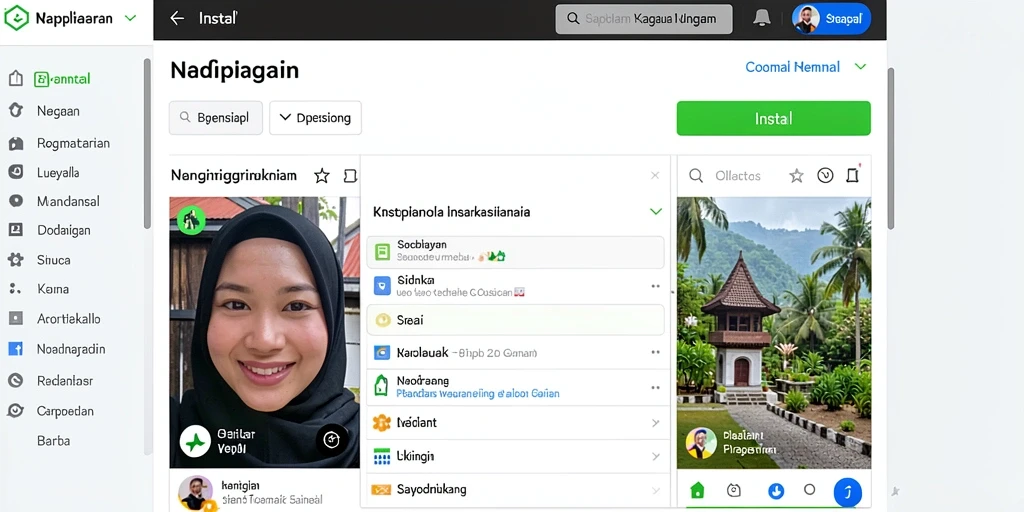
Task: Select the Sreai list item
Action: [515, 320]
